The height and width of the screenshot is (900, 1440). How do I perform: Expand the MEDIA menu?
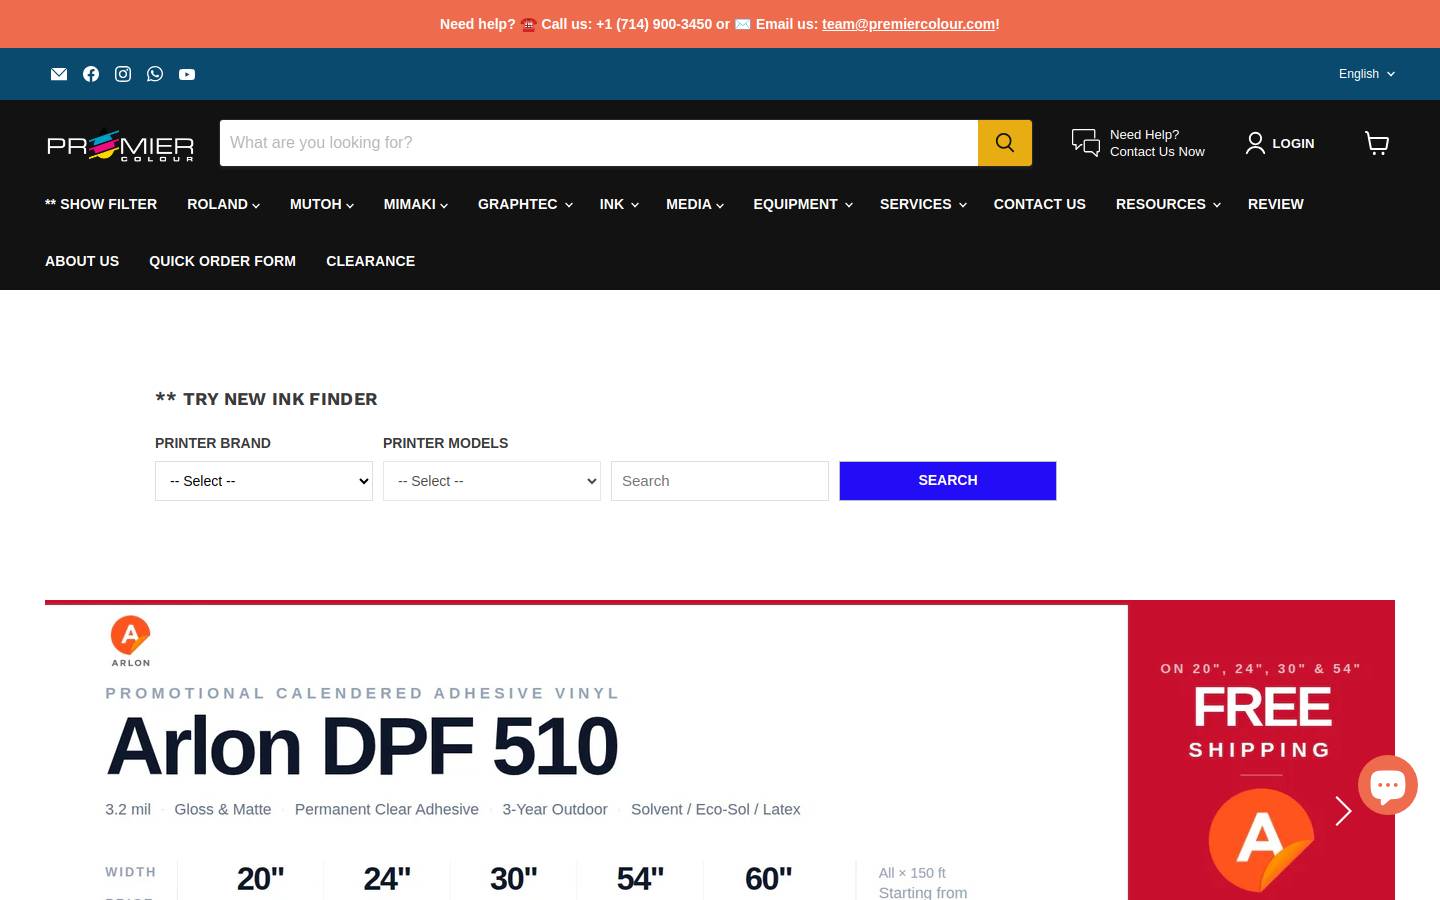(695, 204)
